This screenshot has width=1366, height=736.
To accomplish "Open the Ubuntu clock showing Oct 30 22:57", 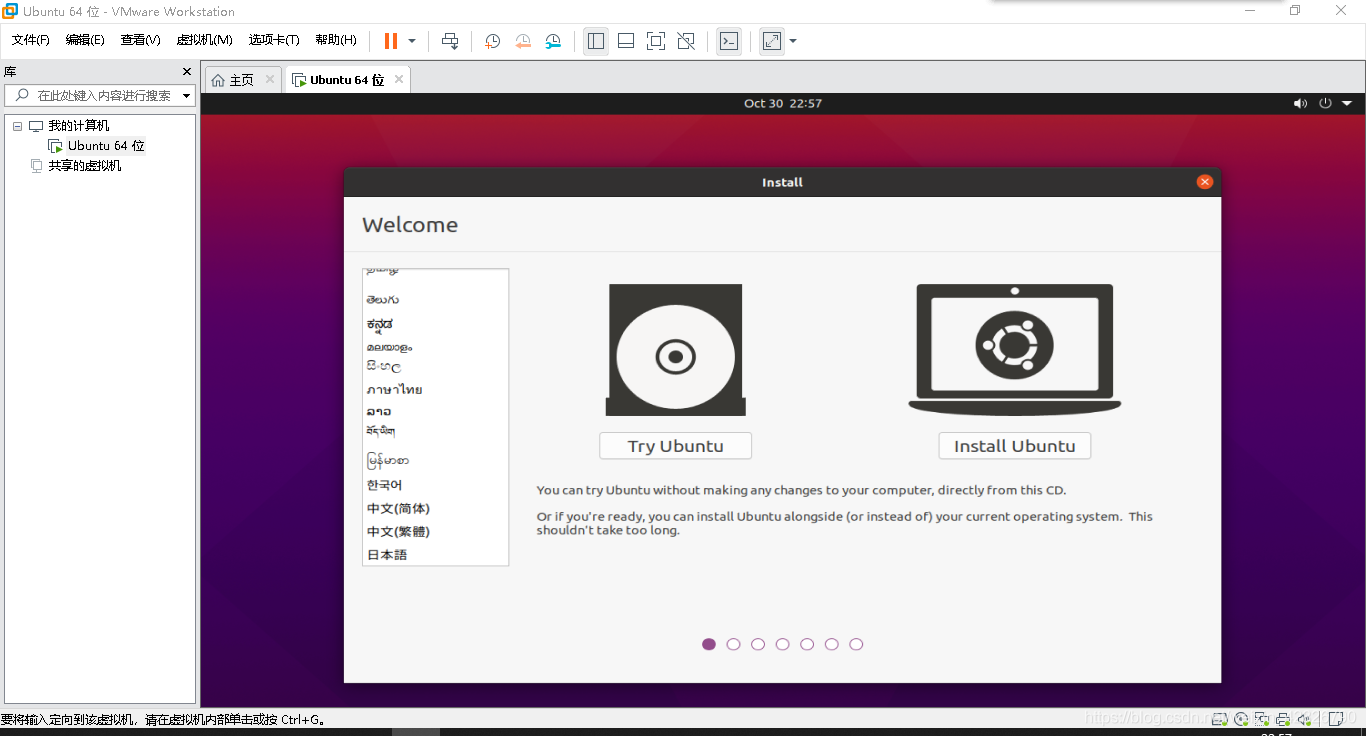I will pos(783,103).
